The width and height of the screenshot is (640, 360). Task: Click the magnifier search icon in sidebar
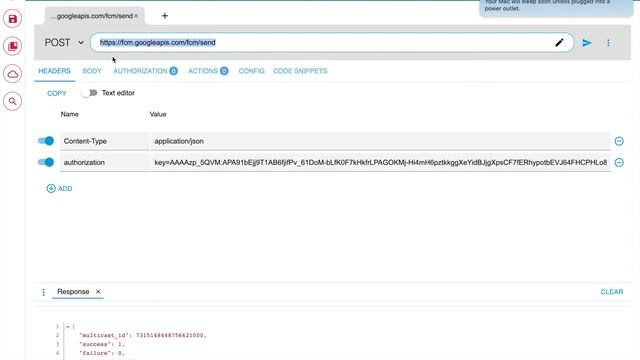pyautogui.click(x=13, y=101)
